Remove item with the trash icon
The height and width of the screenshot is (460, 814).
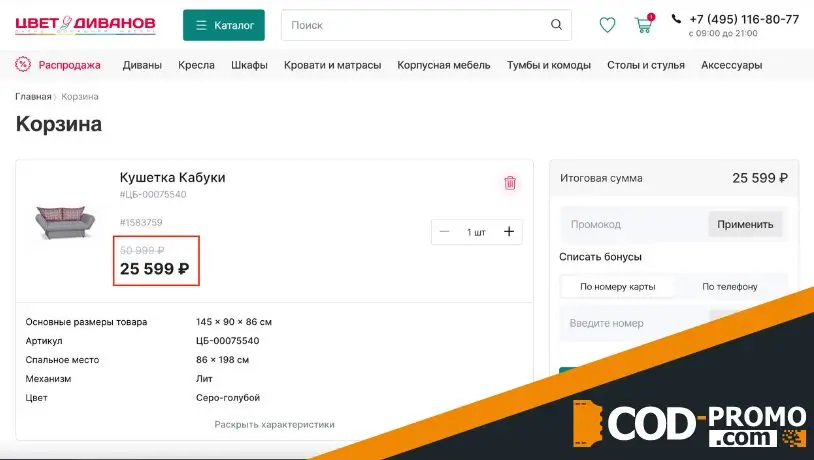tap(510, 183)
